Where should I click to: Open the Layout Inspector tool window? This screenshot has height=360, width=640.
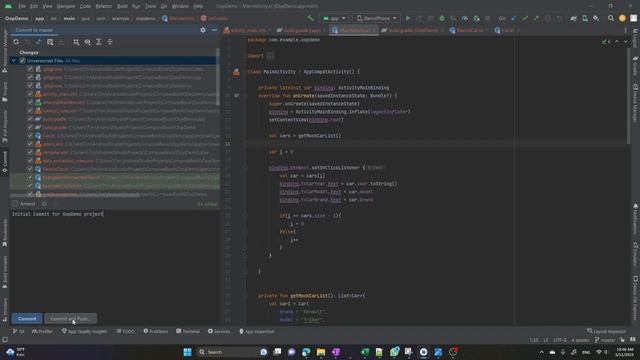point(607,331)
